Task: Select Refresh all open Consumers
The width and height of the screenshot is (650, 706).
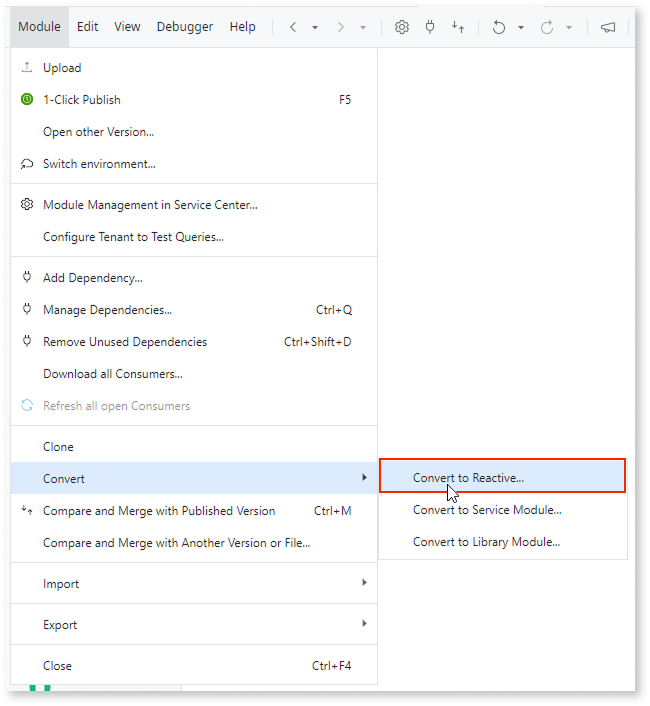Action: pos(194,406)
